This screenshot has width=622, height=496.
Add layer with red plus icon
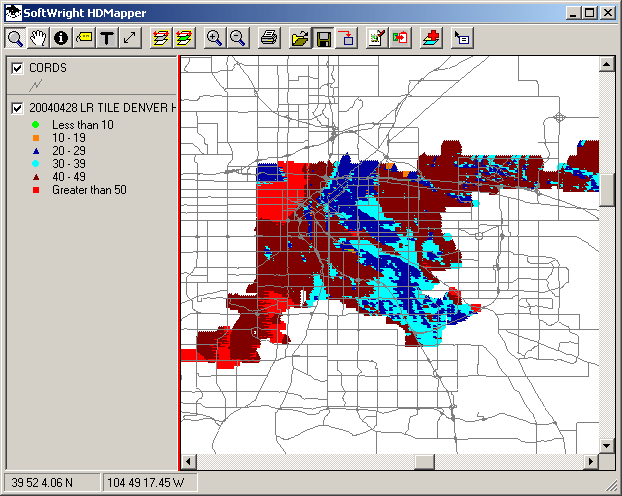tap(431, 38)
